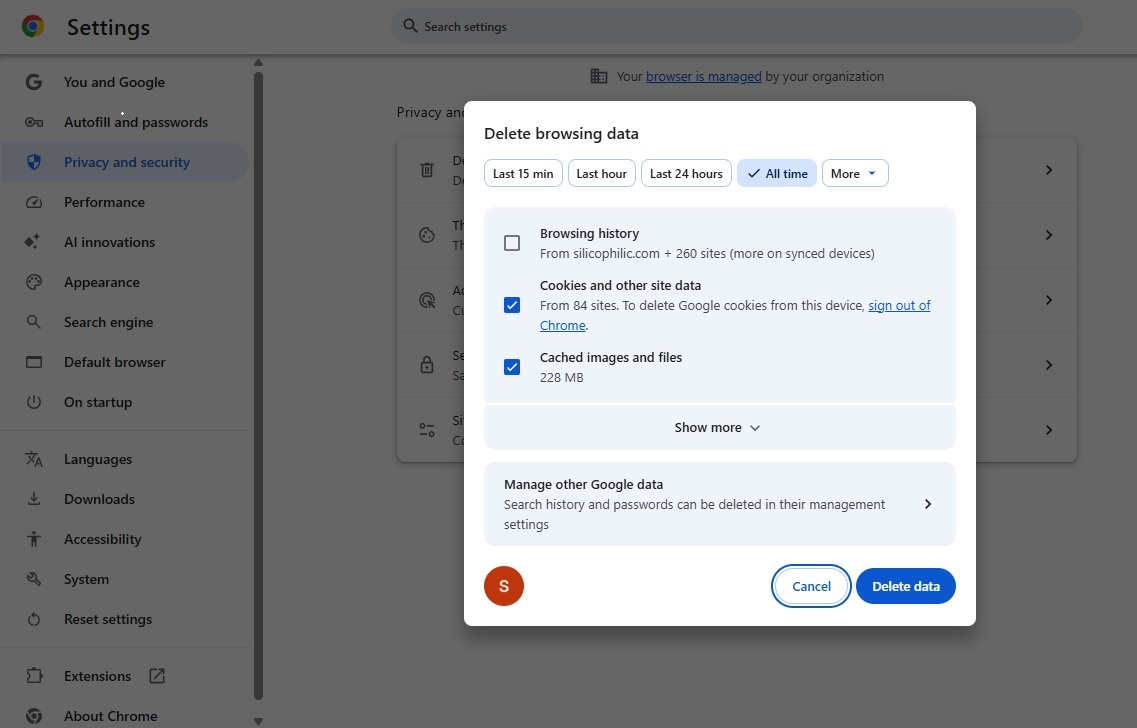Screen dimensions: 1137x728
Task: Click the Performance gauge icon
Action: tap(33, 202)
